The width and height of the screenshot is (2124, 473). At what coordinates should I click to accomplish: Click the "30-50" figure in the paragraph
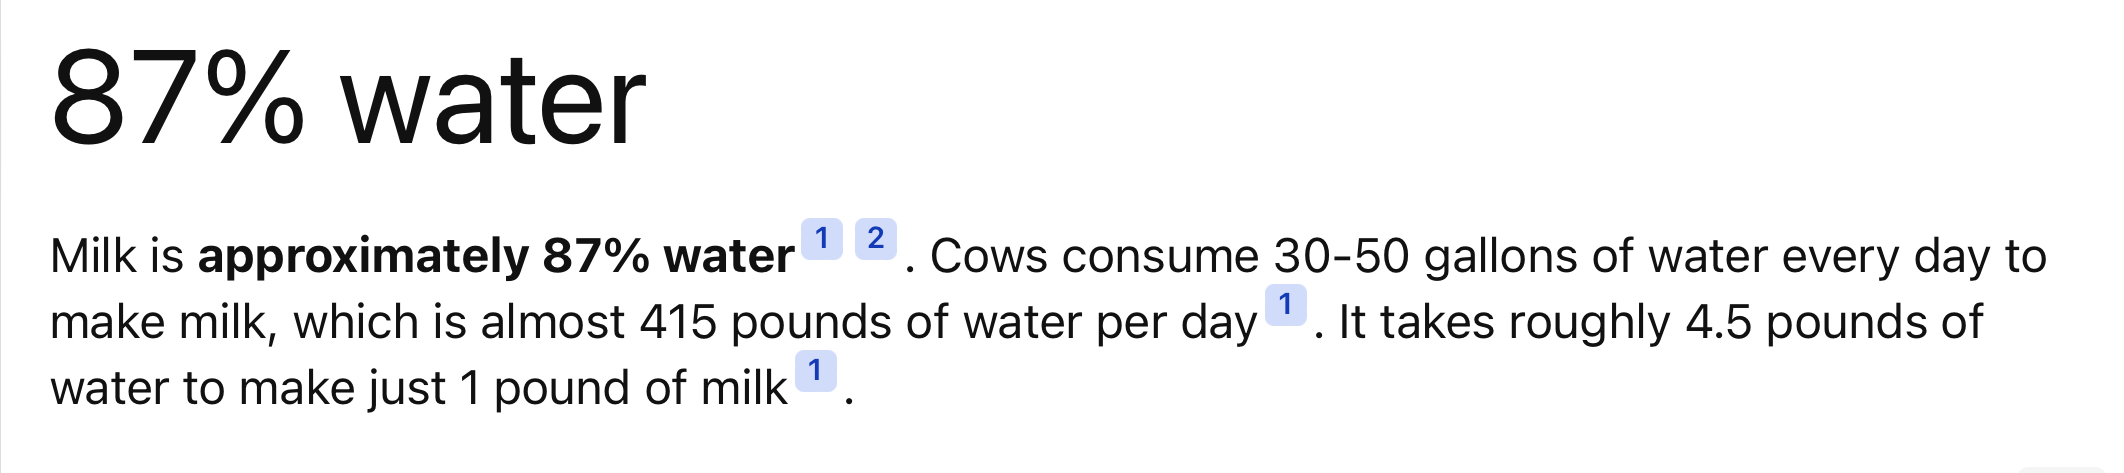(x=1341, y=257)
